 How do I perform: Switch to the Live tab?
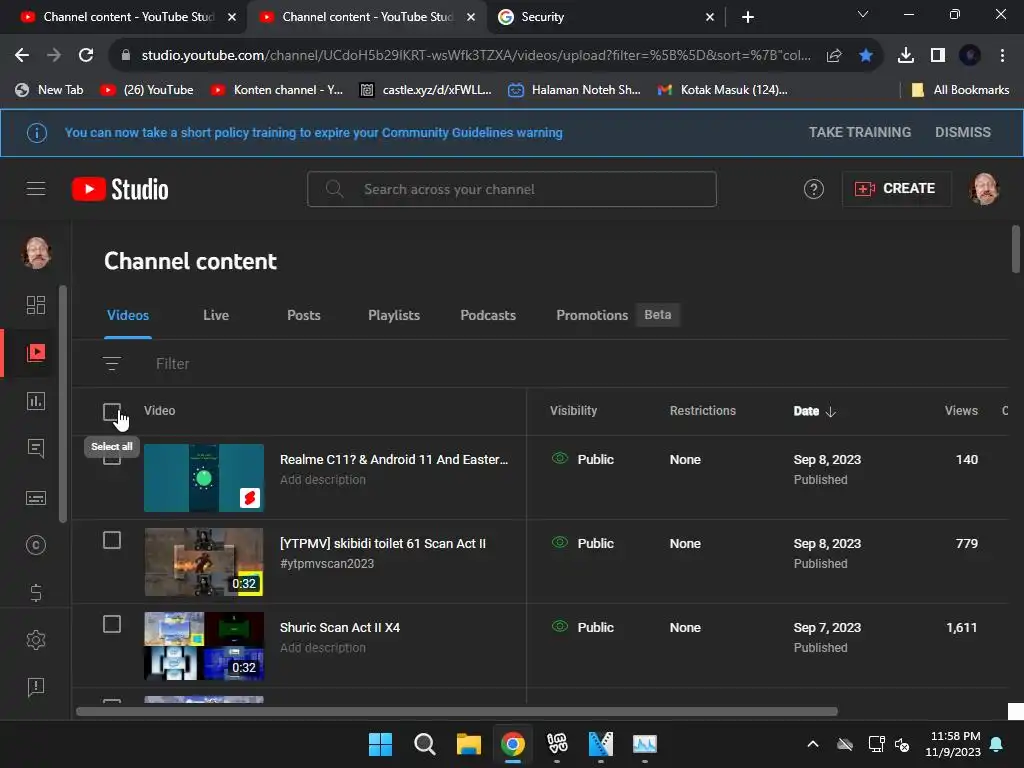(x=216, y=315)
